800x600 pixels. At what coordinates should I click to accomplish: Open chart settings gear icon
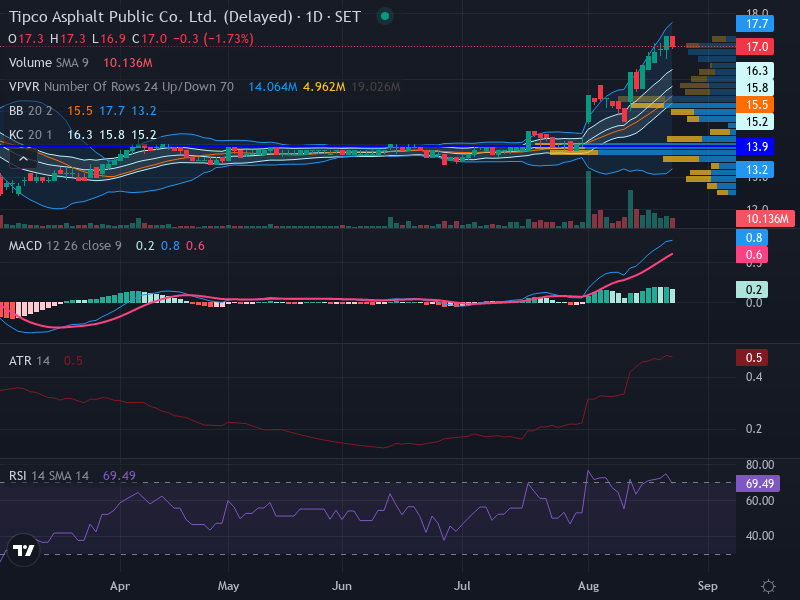click(768, 586)
